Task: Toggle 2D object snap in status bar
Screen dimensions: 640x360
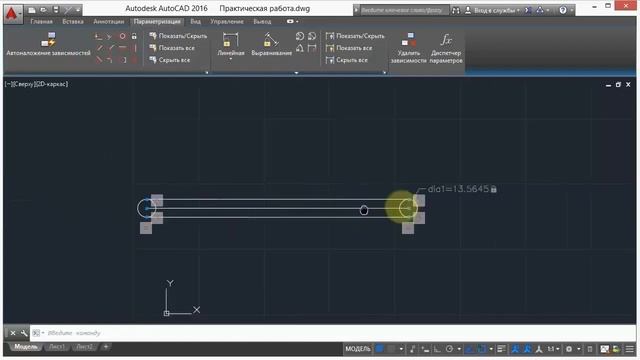Action: tap(482, 349)
